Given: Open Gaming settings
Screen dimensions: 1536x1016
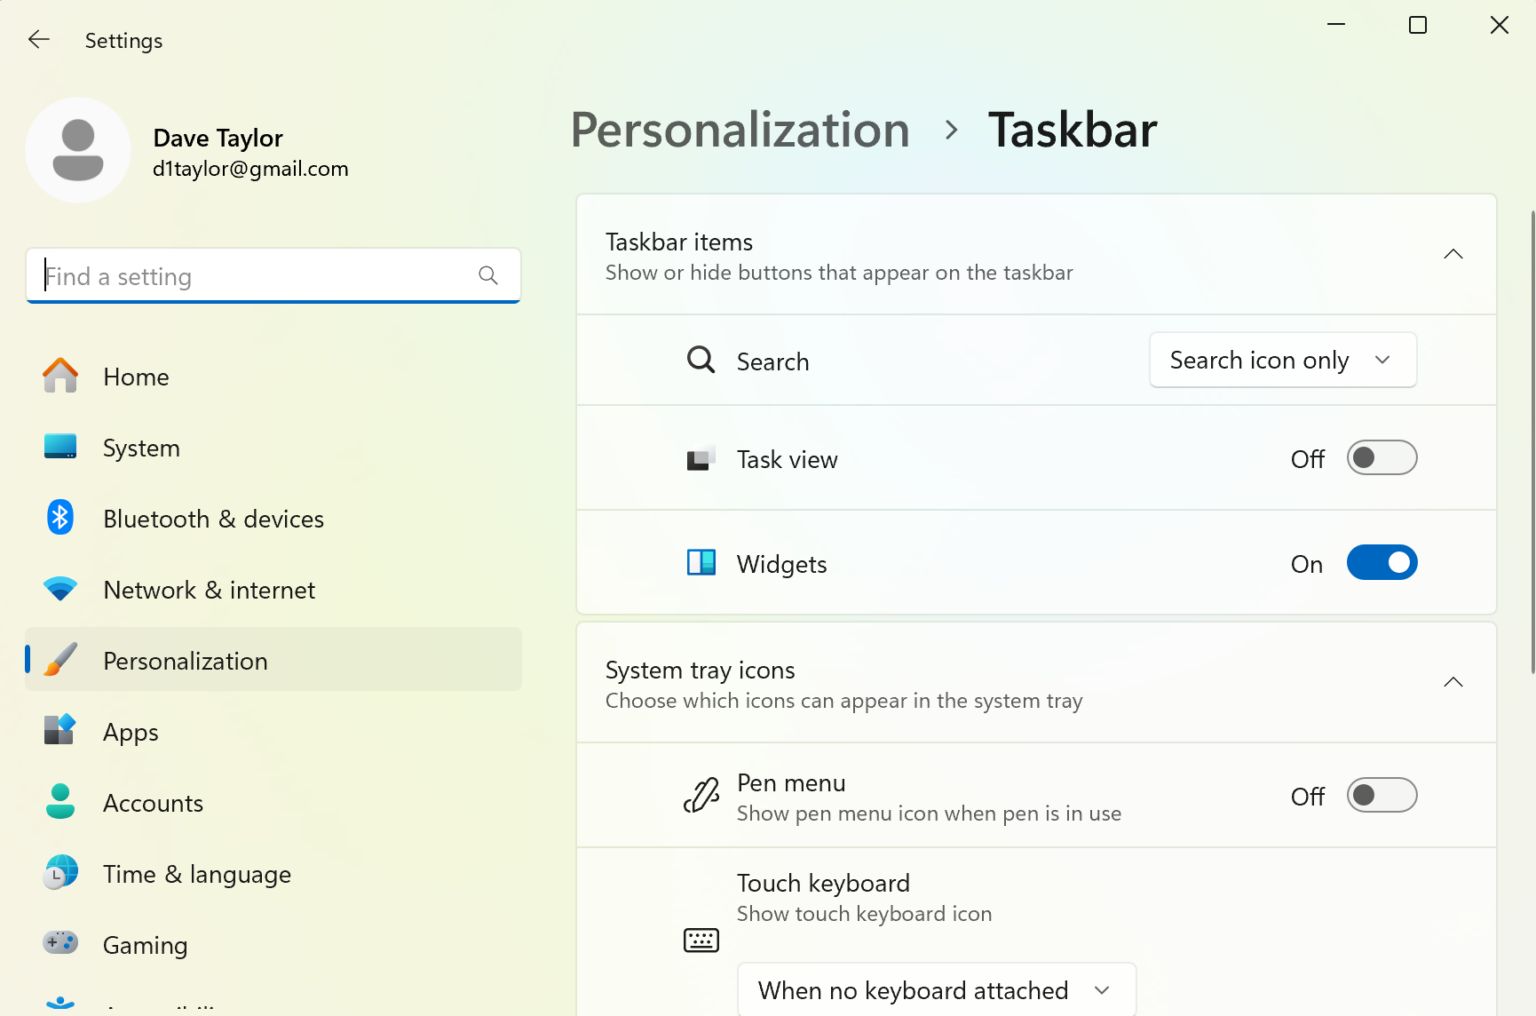Looking at the screenshot, I should click(144, 944).
